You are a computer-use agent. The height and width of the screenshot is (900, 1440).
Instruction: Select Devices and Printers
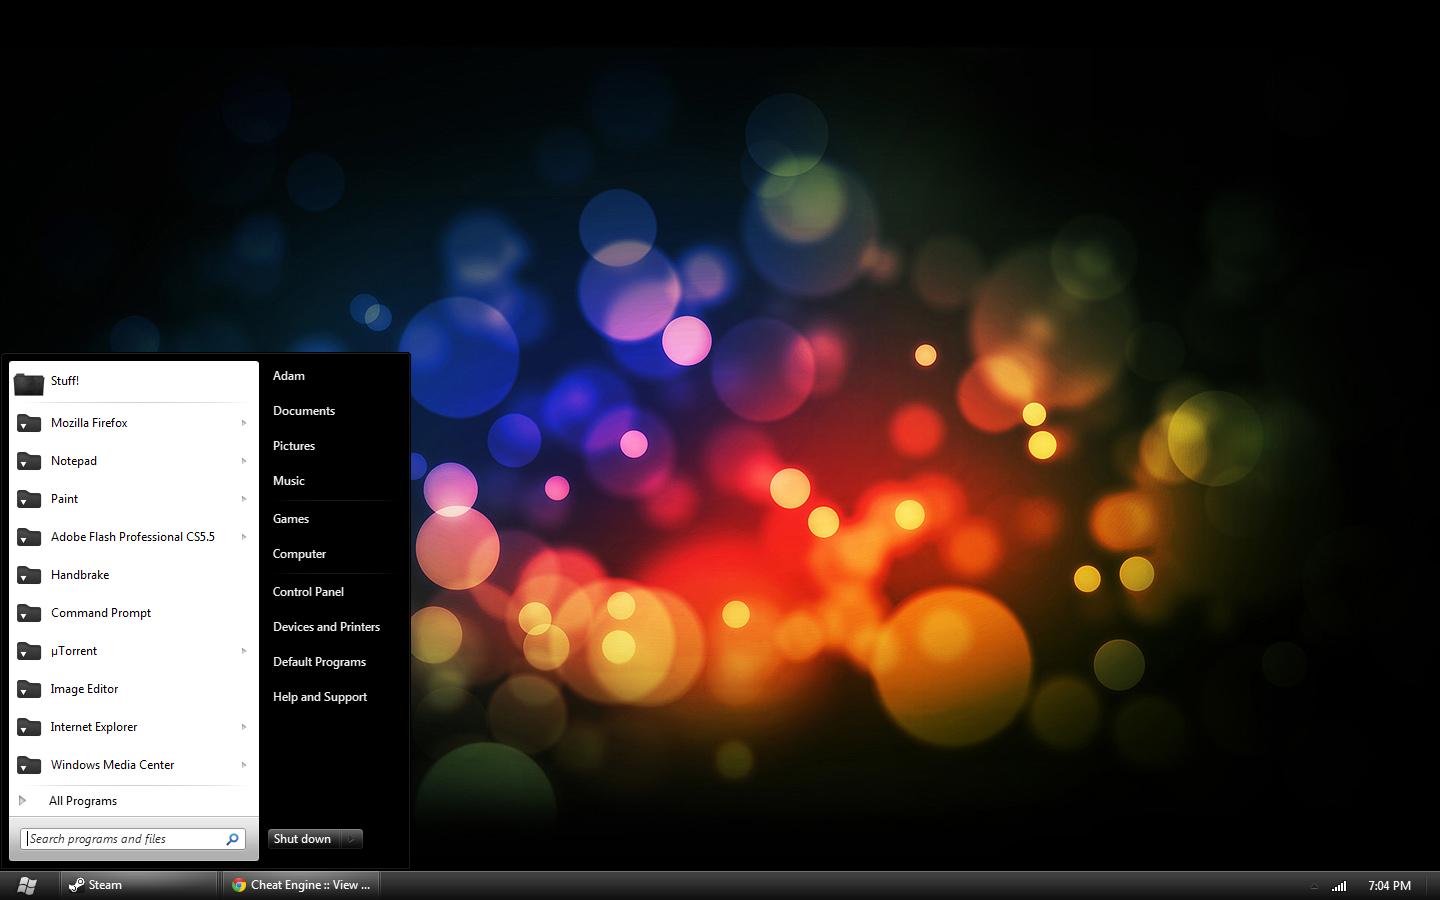point(326,627)
